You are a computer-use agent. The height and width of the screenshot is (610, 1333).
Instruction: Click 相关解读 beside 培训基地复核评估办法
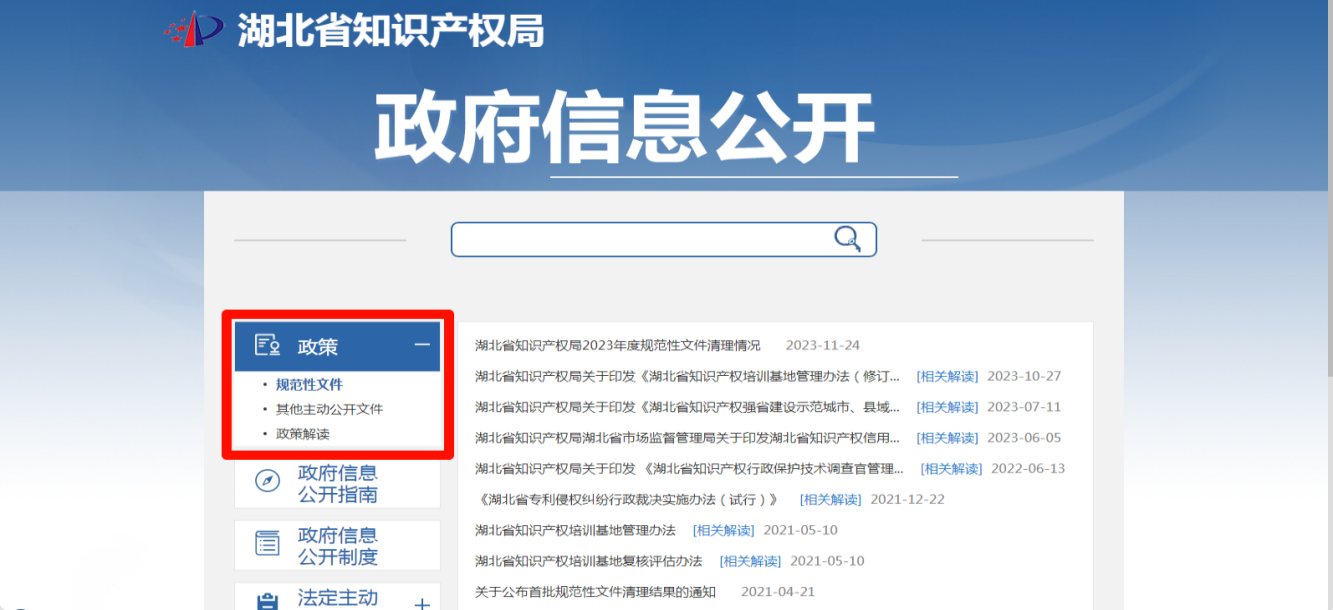point(751,561)
